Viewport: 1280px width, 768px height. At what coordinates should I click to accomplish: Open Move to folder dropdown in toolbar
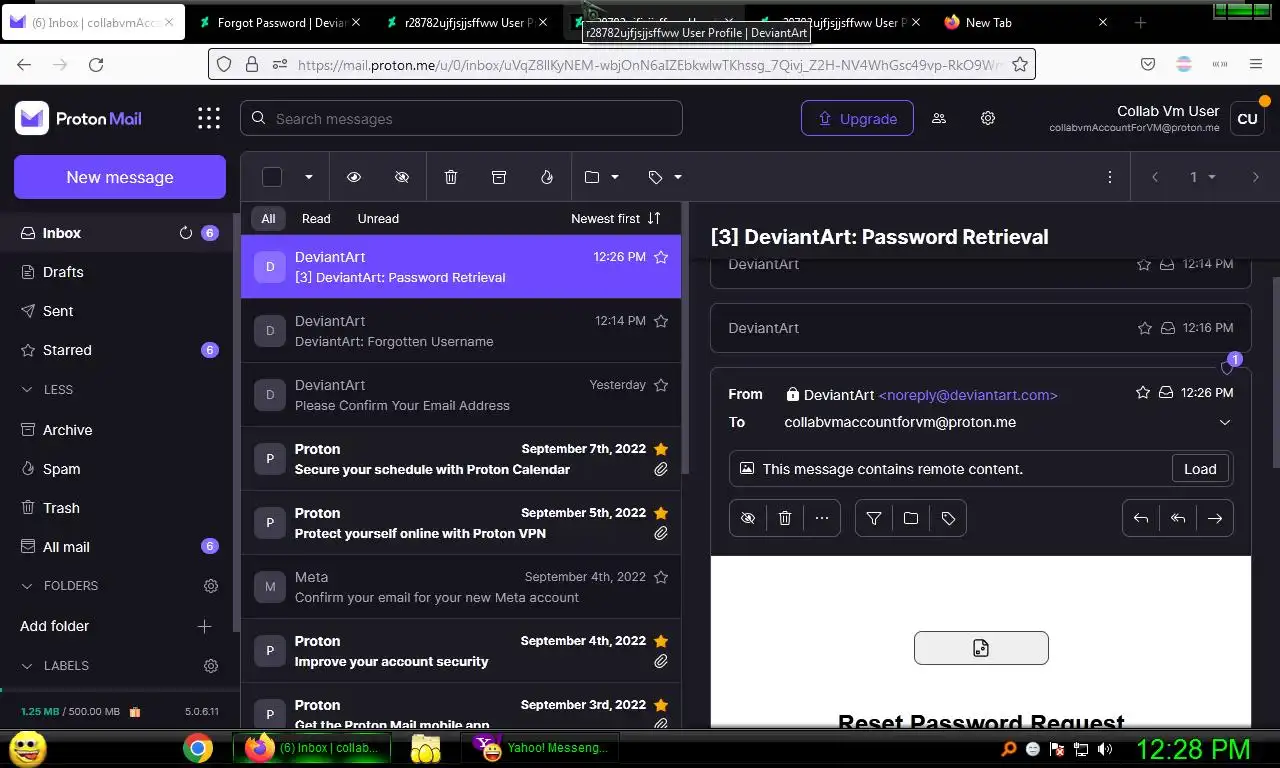tap(602, 177)
